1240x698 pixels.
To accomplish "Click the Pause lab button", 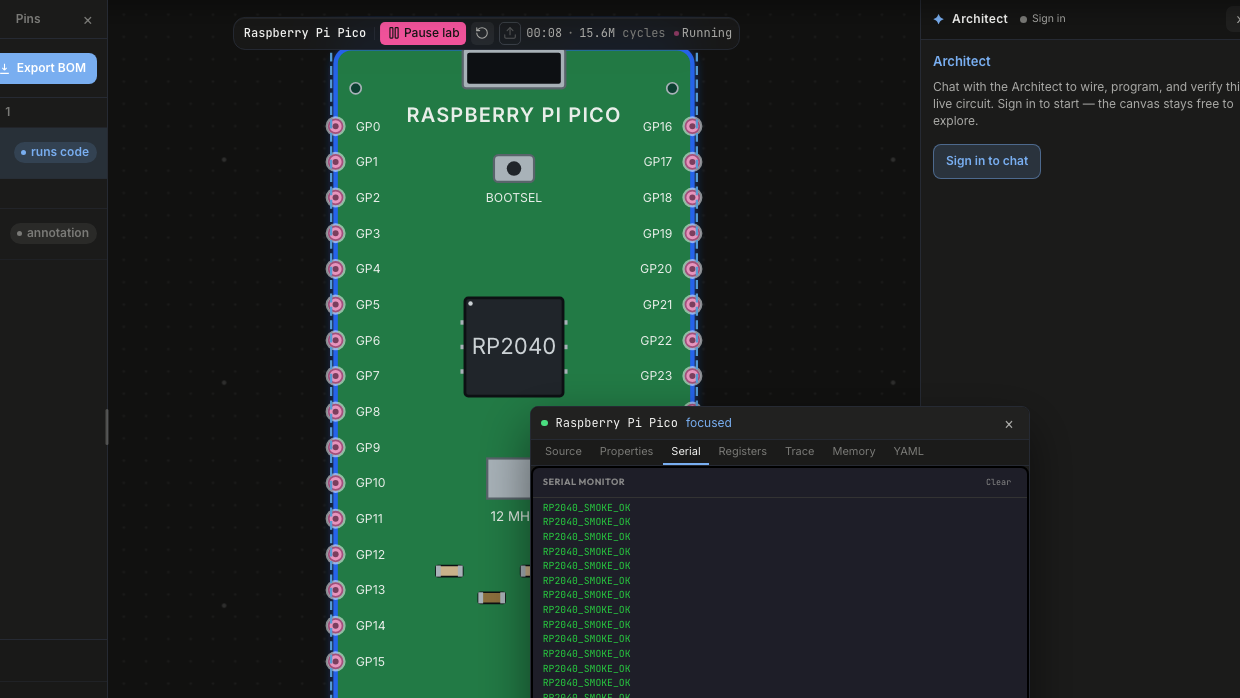I will tap(423, 33).
